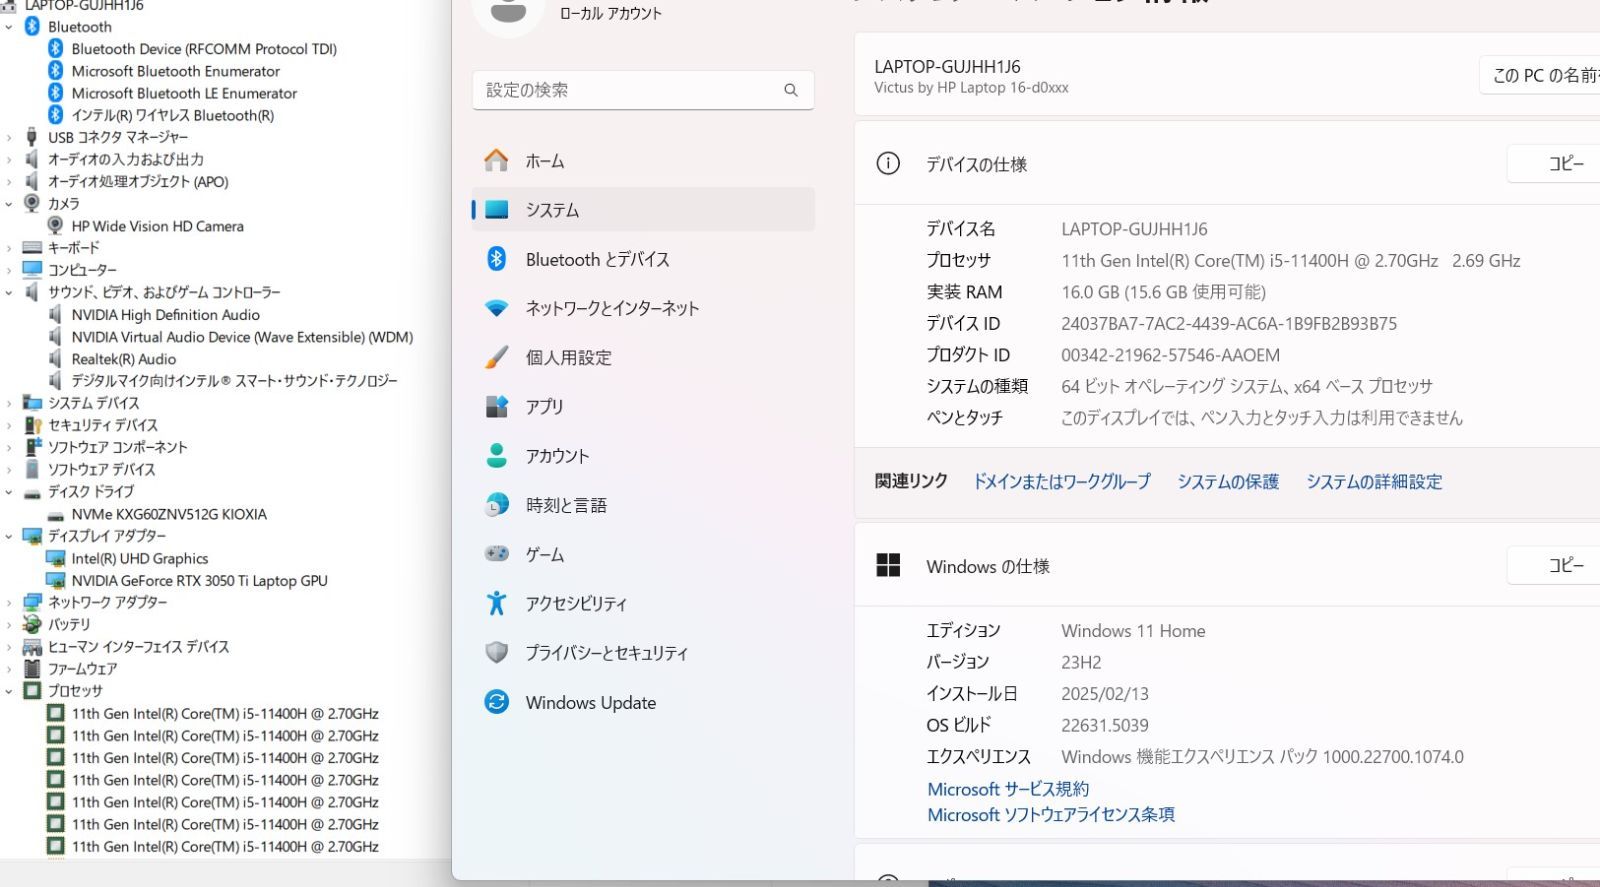This screenshot has height=887, width=1600.
Task: Open ドメインまたはワークグループ link
Action: (1062, 482)
